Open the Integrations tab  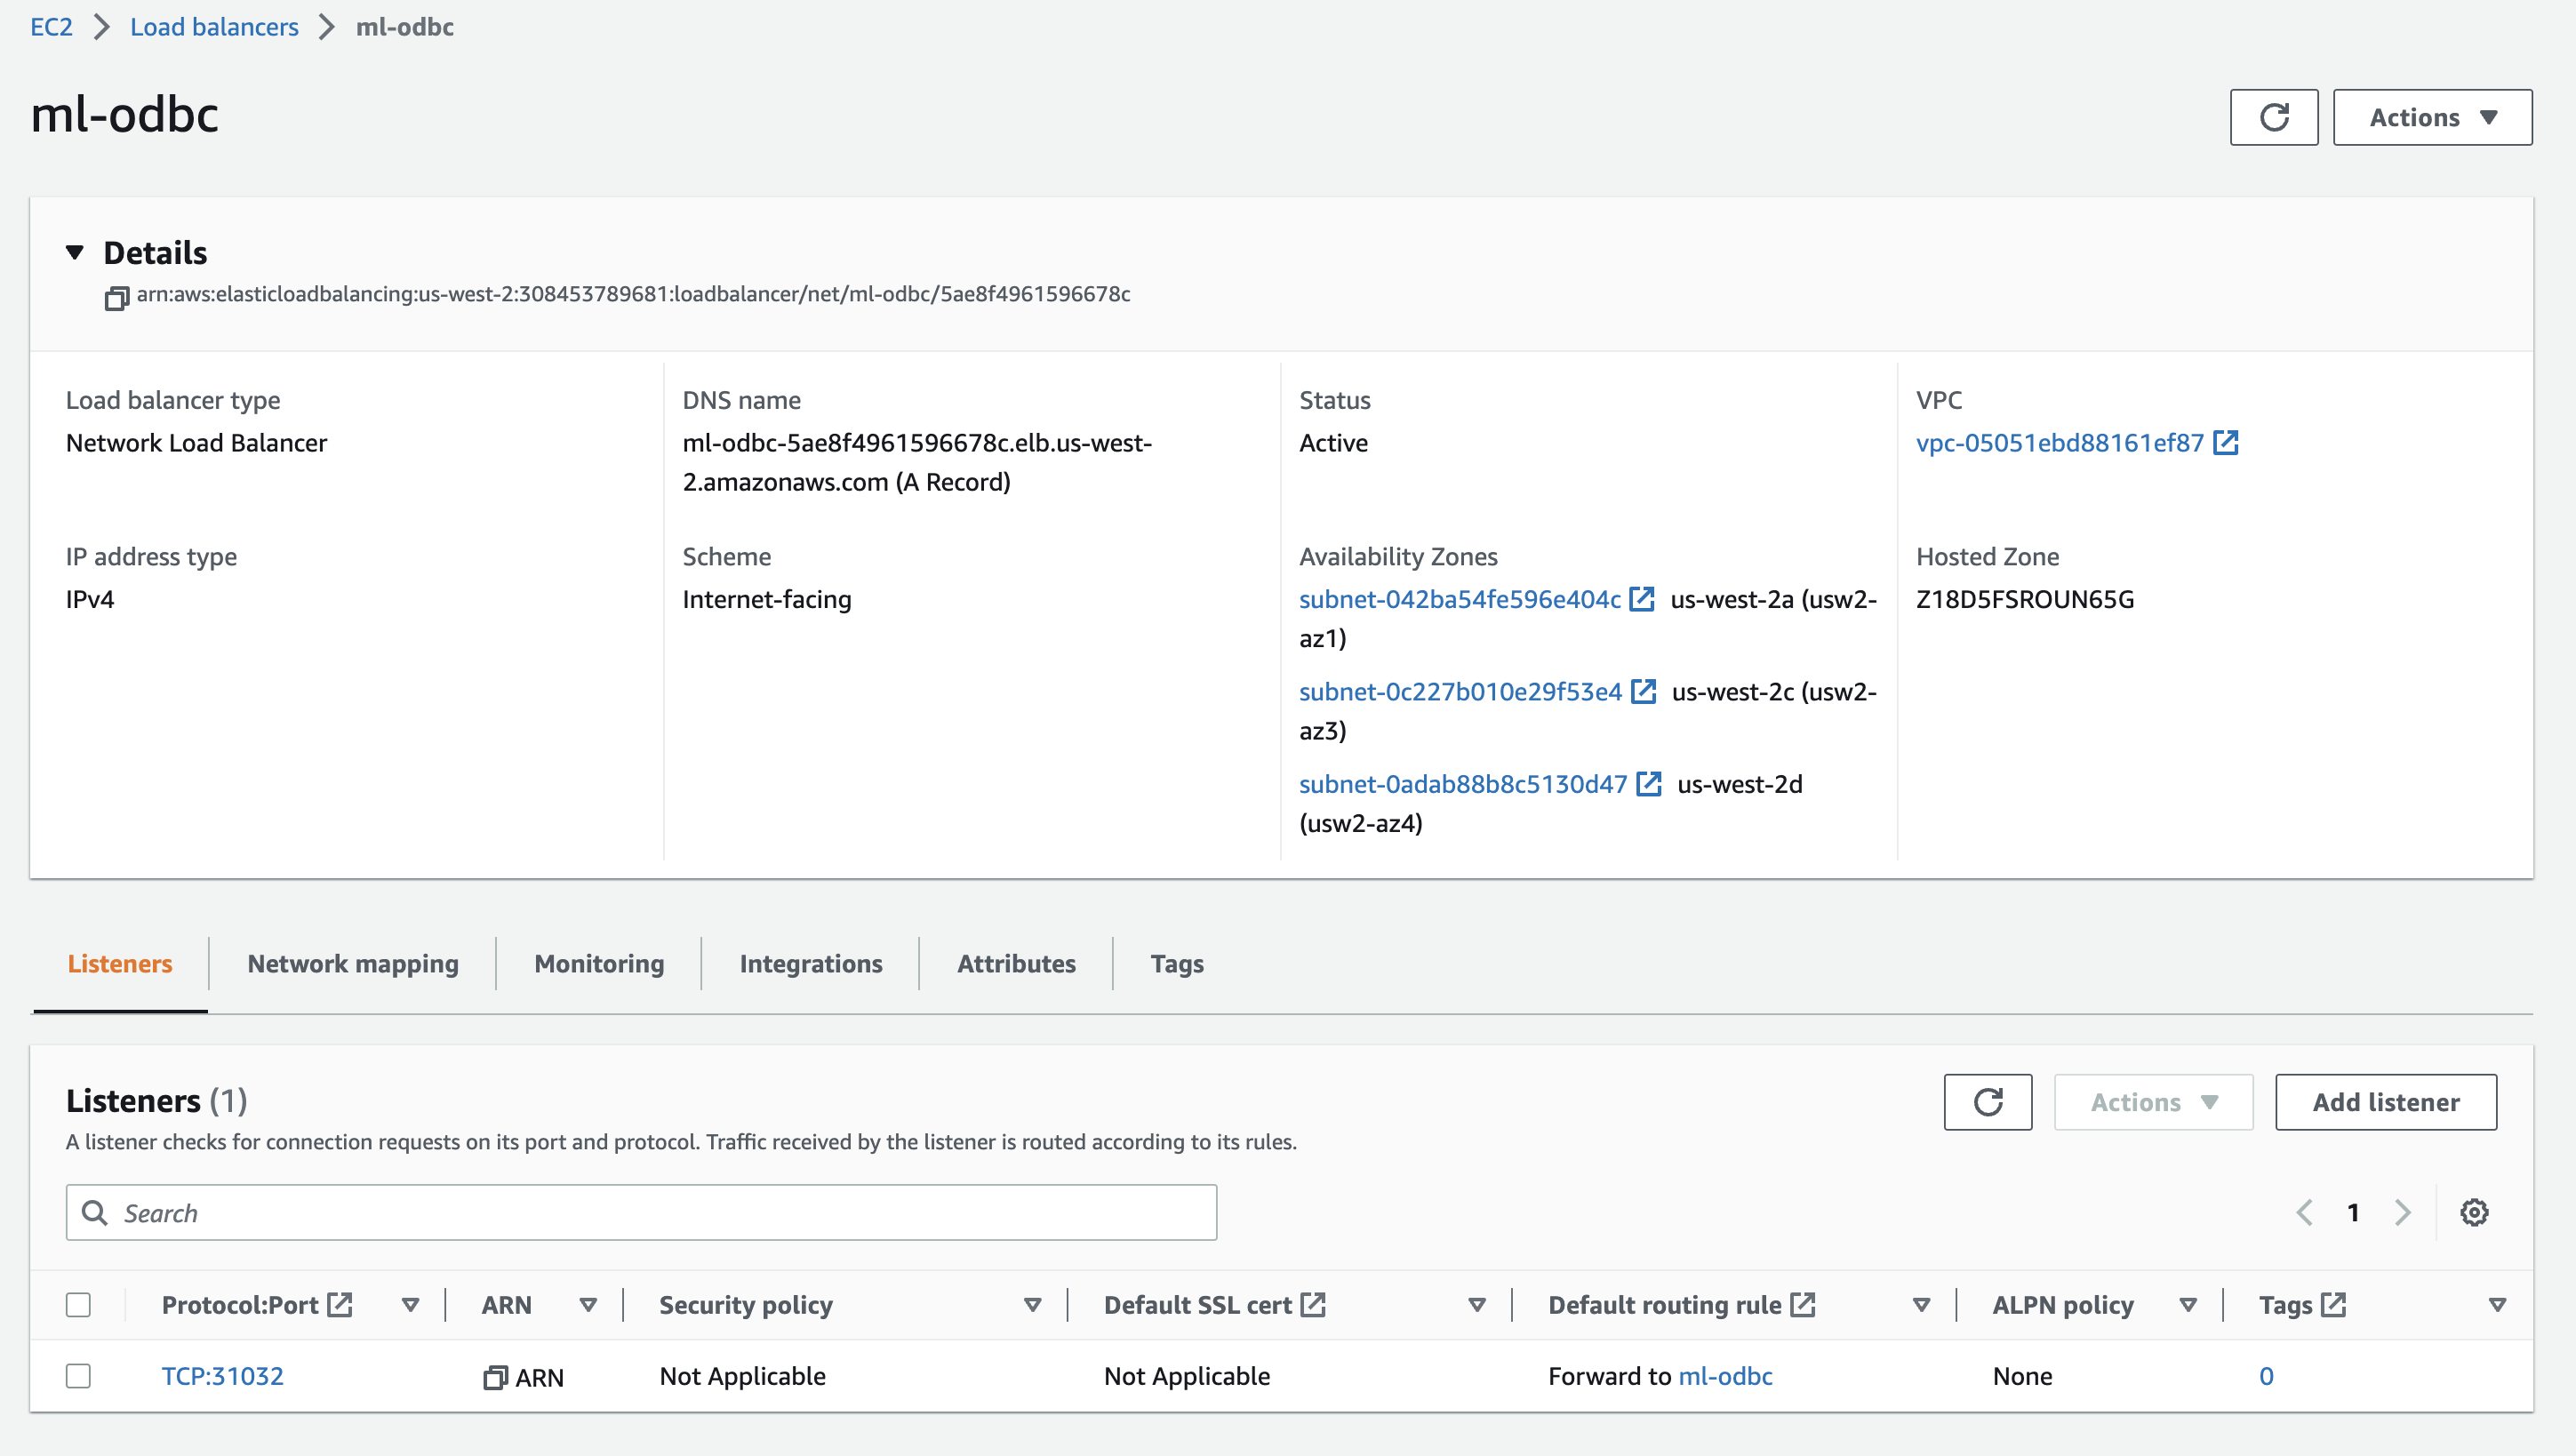tap(811, 963)
